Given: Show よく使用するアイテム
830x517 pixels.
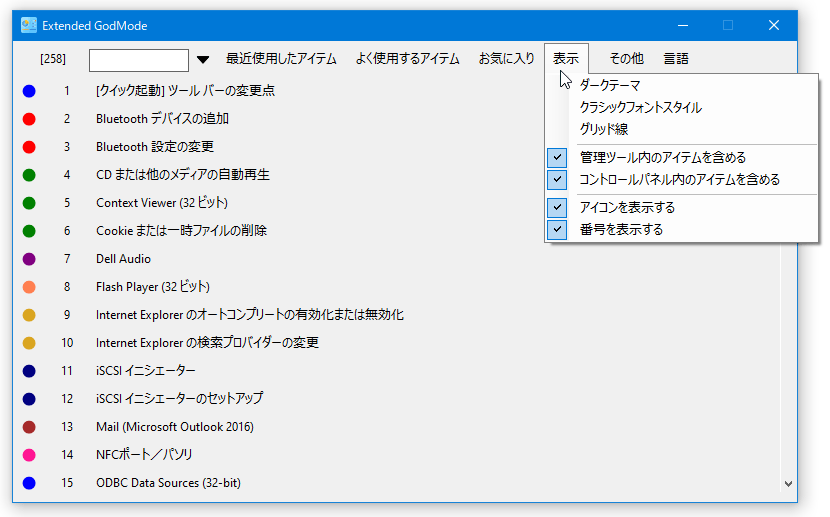Looking at the screenshot, I should click(407, 59).
